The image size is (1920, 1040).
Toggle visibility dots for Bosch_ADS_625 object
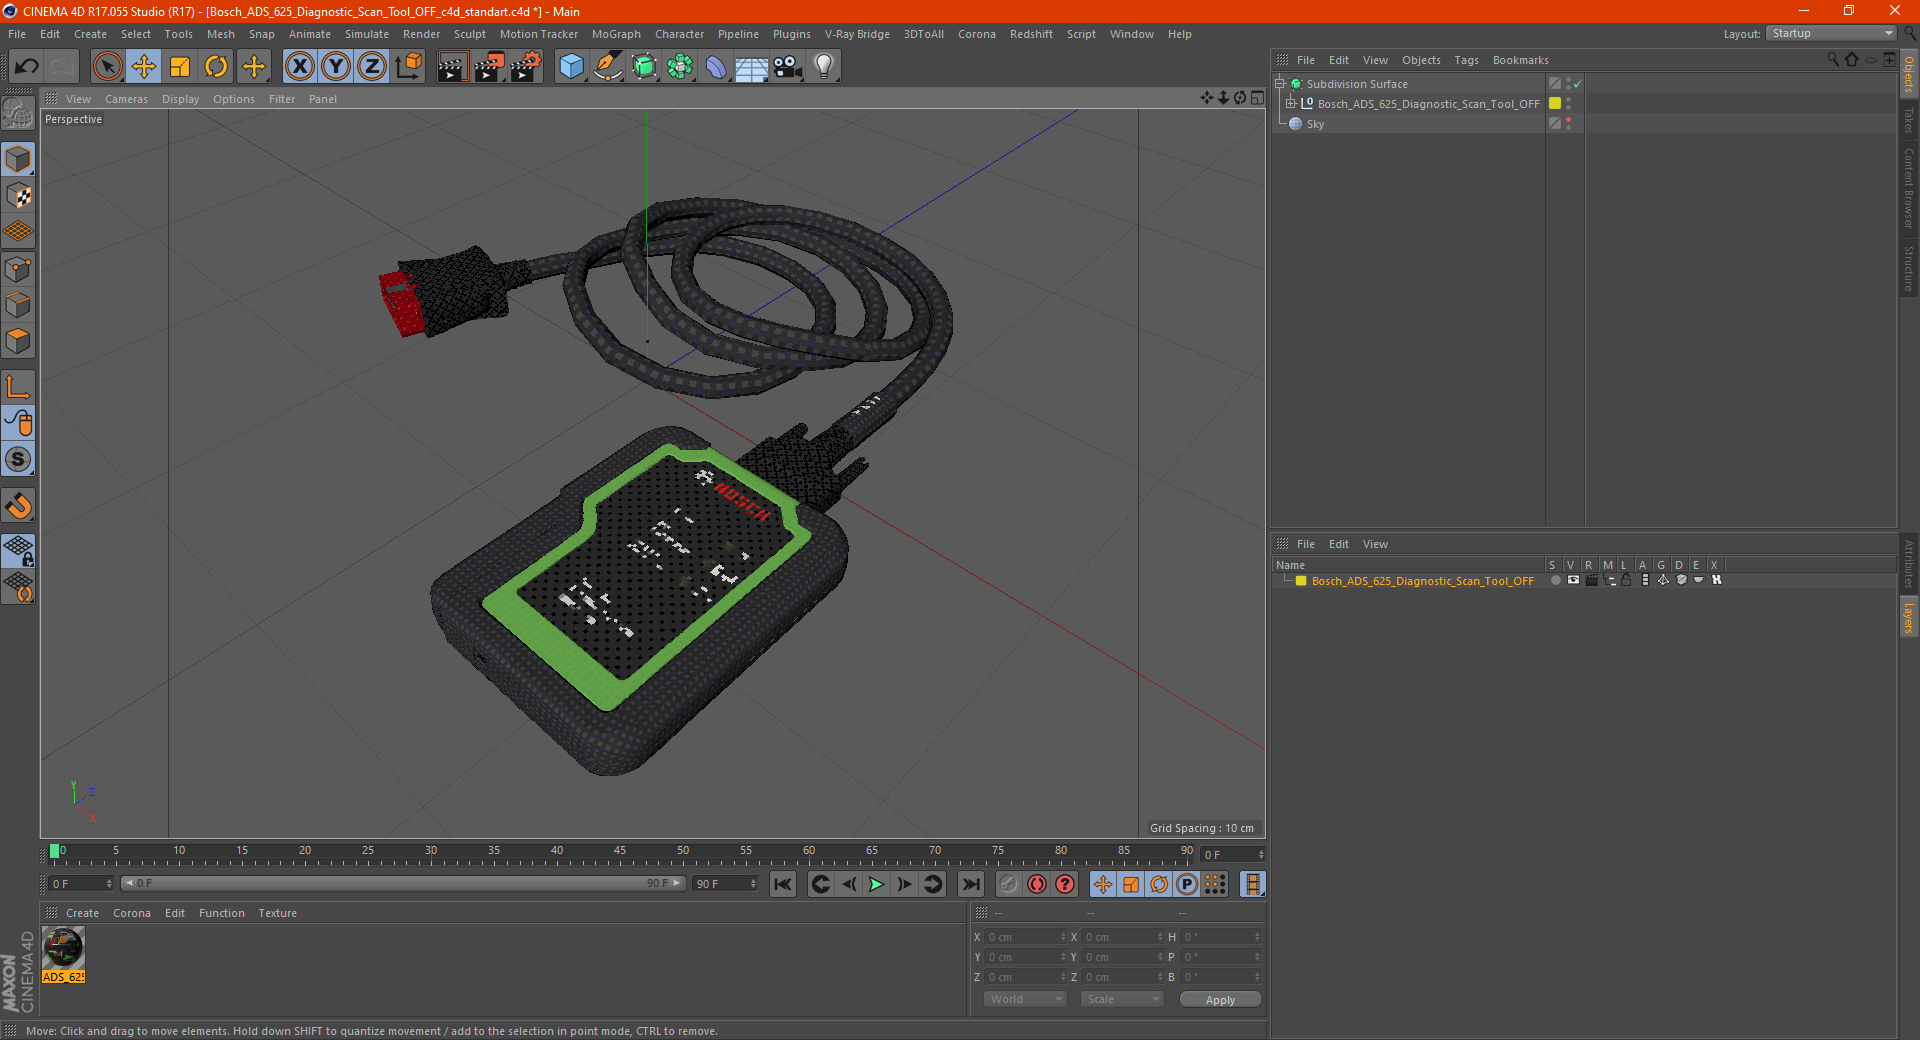[1568, 104]
